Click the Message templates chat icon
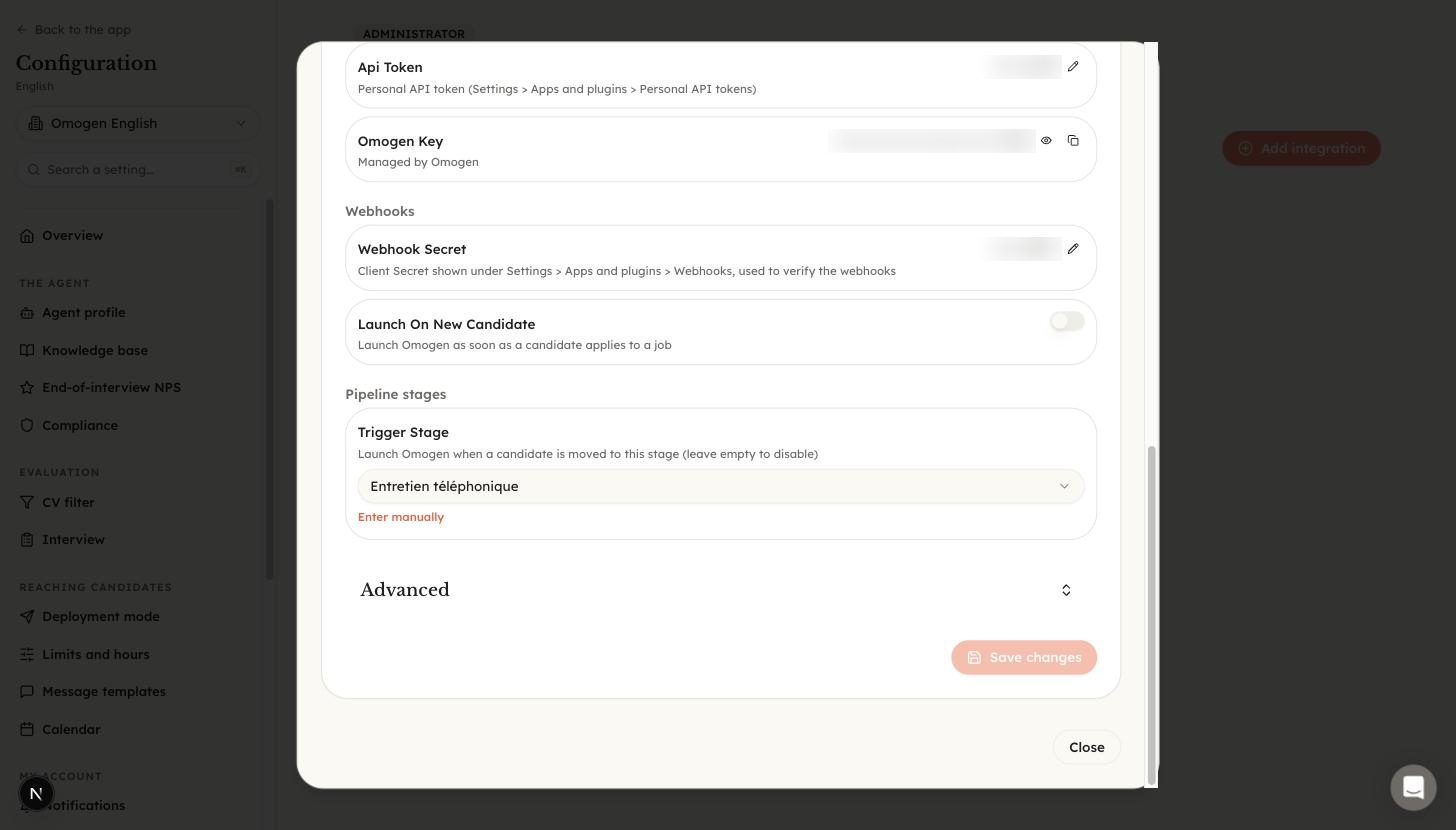This screenshot has height=830, width=1456. pyautogui.click(x=27, y=692)
